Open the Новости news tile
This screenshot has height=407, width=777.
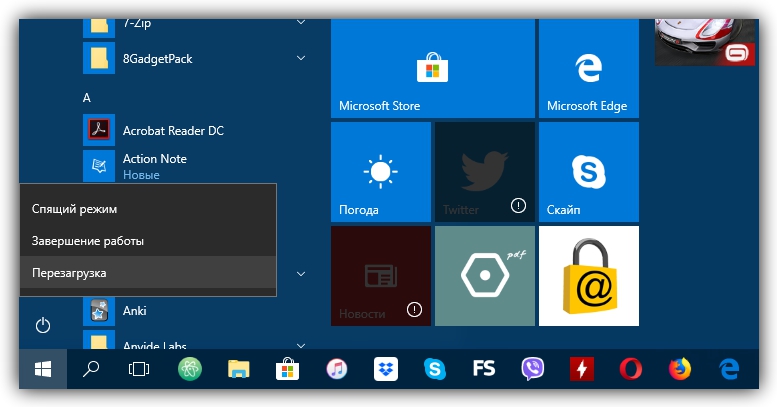(x=381, y=276)
